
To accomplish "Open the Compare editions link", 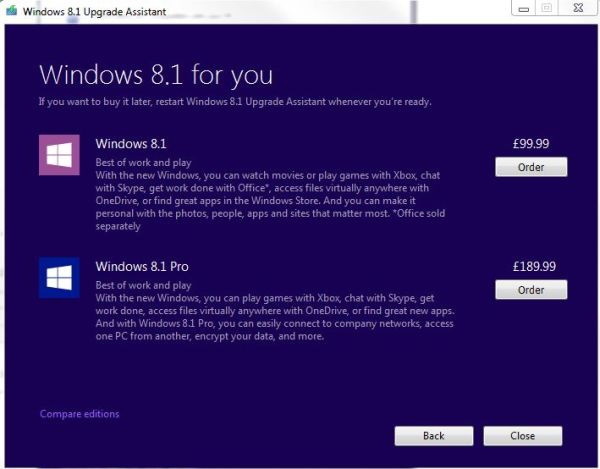I will click(x=80, y=414).
